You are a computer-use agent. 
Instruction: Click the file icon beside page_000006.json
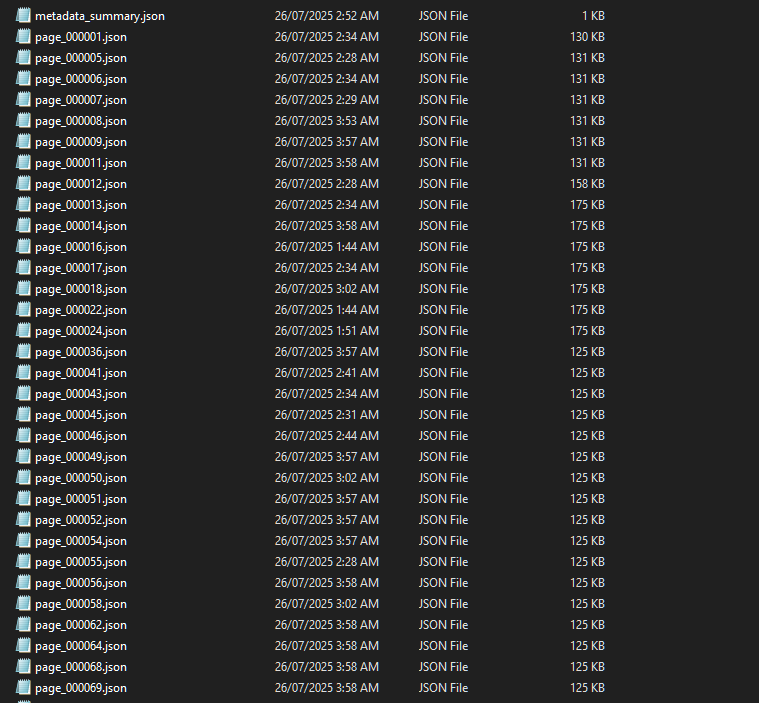[x=23, y=78]
